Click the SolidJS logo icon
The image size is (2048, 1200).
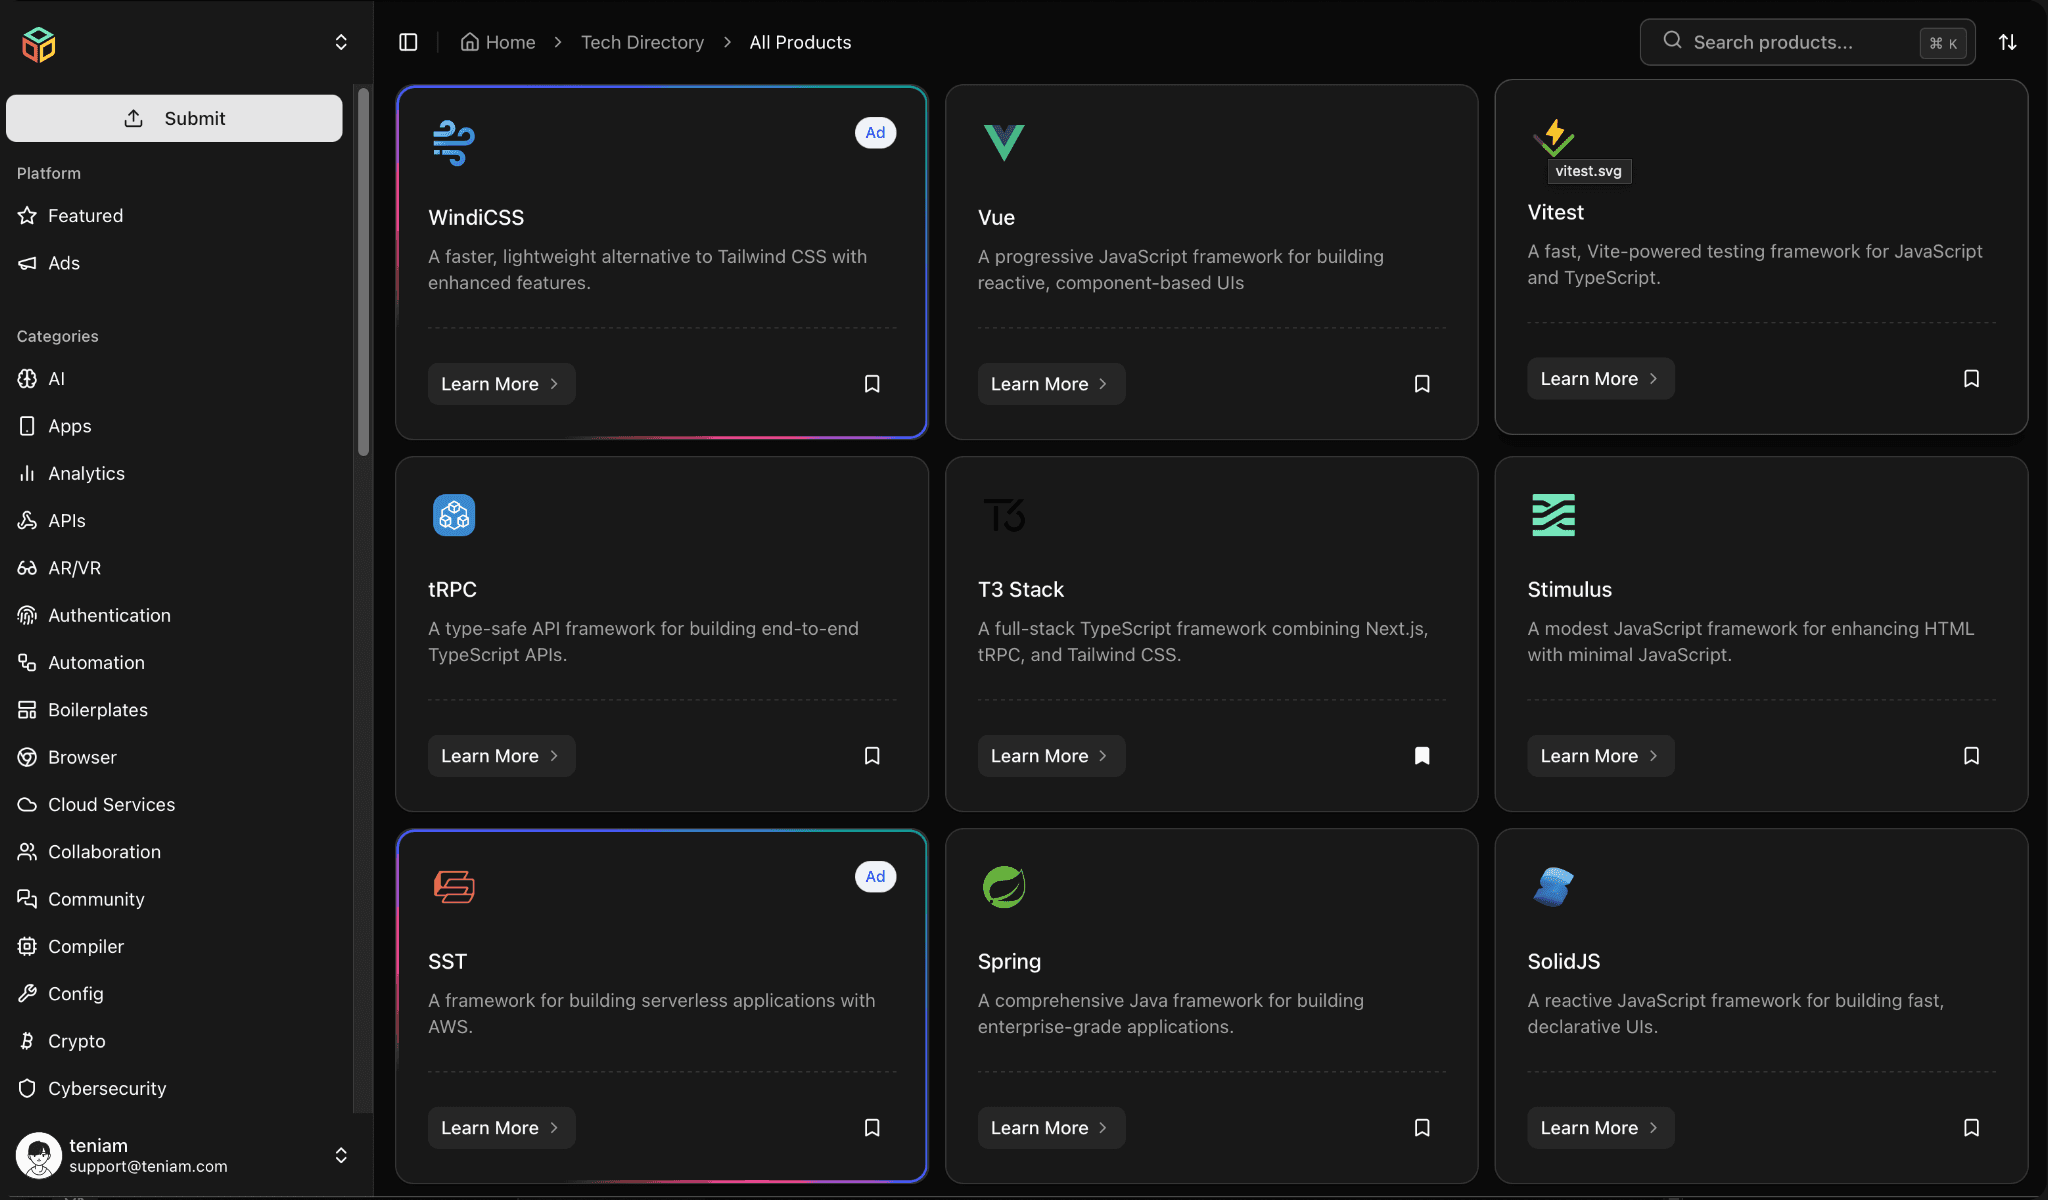(x=1553, y=887)
